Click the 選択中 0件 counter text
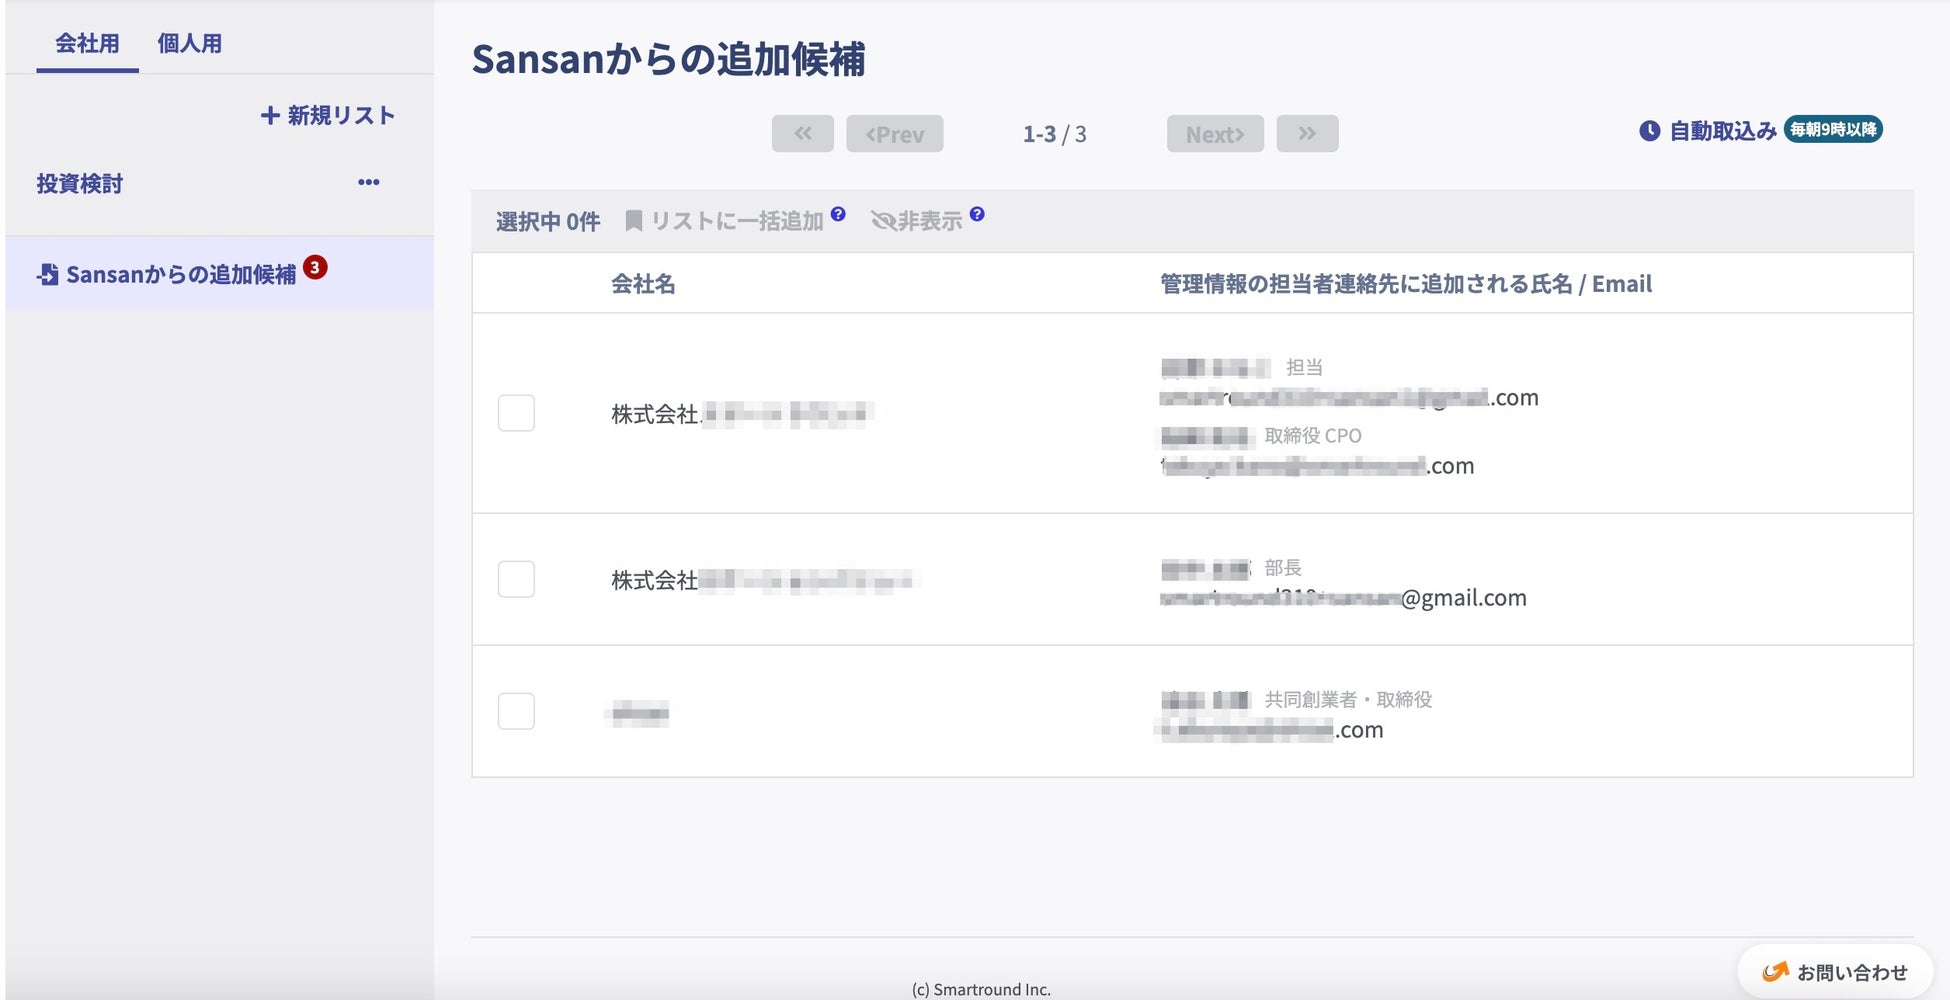The height and width of the screenshot is (1000, 1950). click(x=548, y=222)
